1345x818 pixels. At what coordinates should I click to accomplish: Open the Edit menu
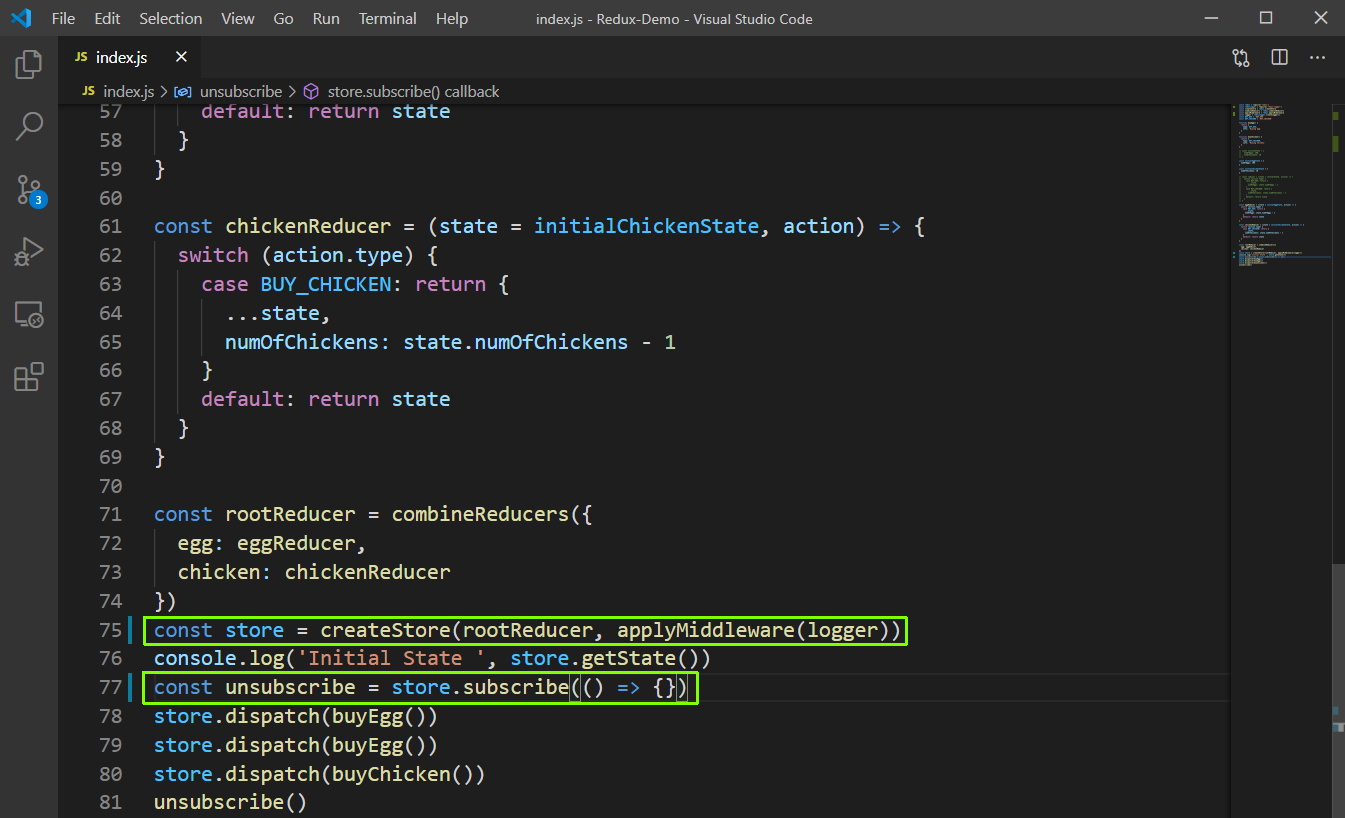(107, 19)
